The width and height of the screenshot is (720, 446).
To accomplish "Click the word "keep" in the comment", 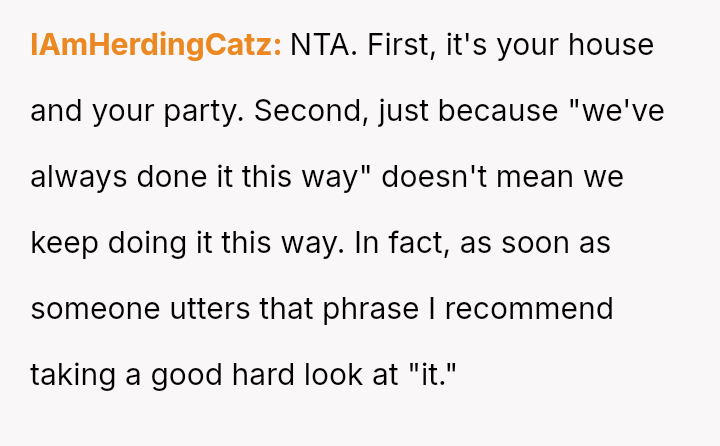I will pos(62,244).
